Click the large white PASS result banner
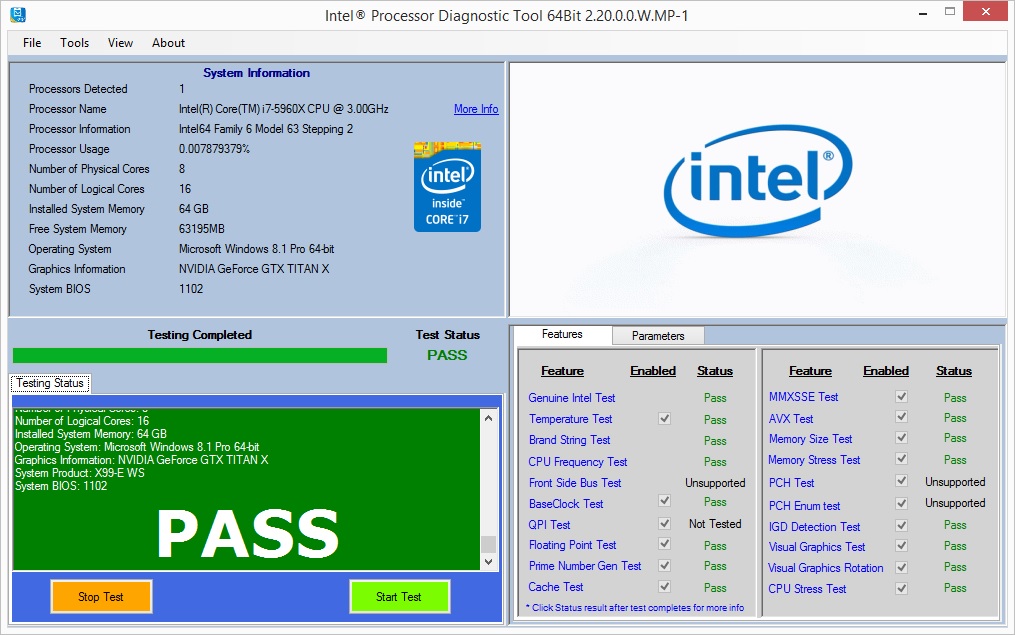The image size is (1015, 635). (x=248, y=533)
